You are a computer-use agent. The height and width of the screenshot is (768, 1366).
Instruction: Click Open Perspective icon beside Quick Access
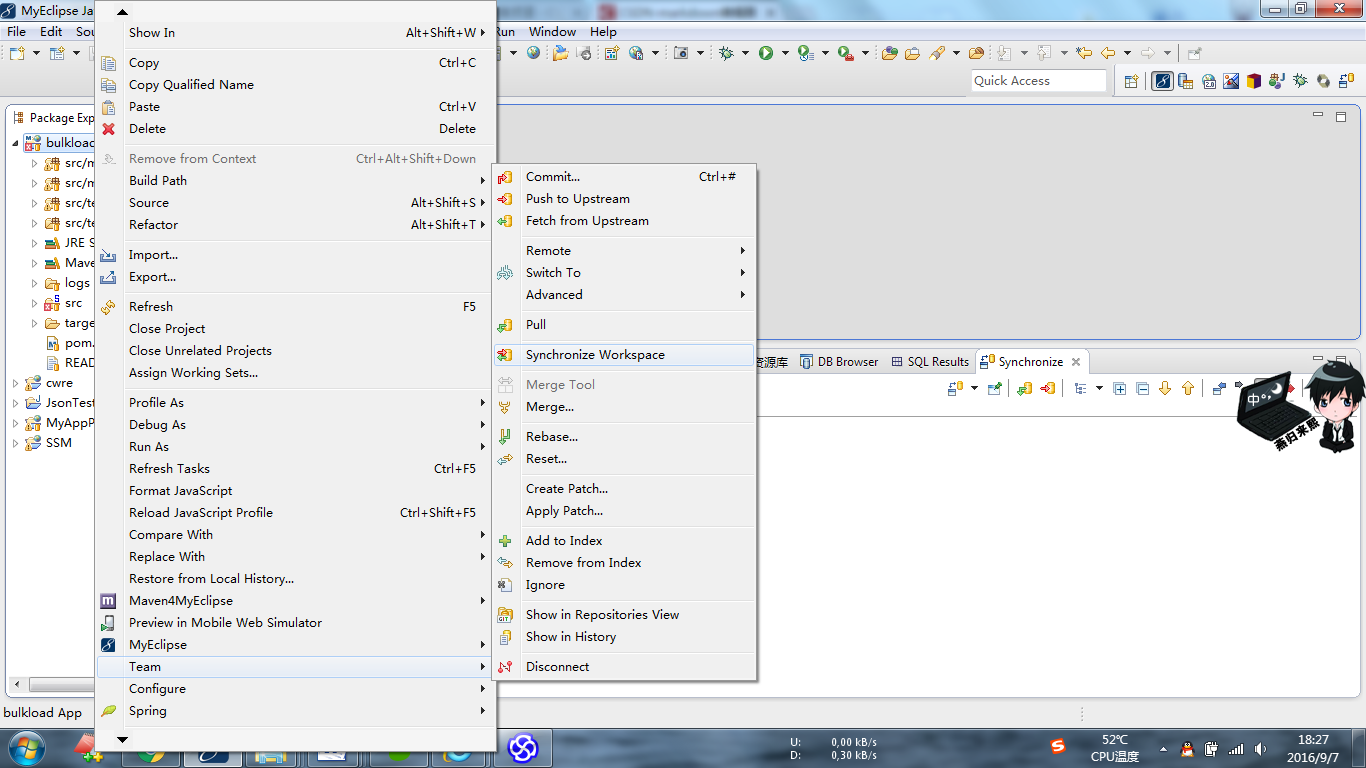tap(1131, 81)
